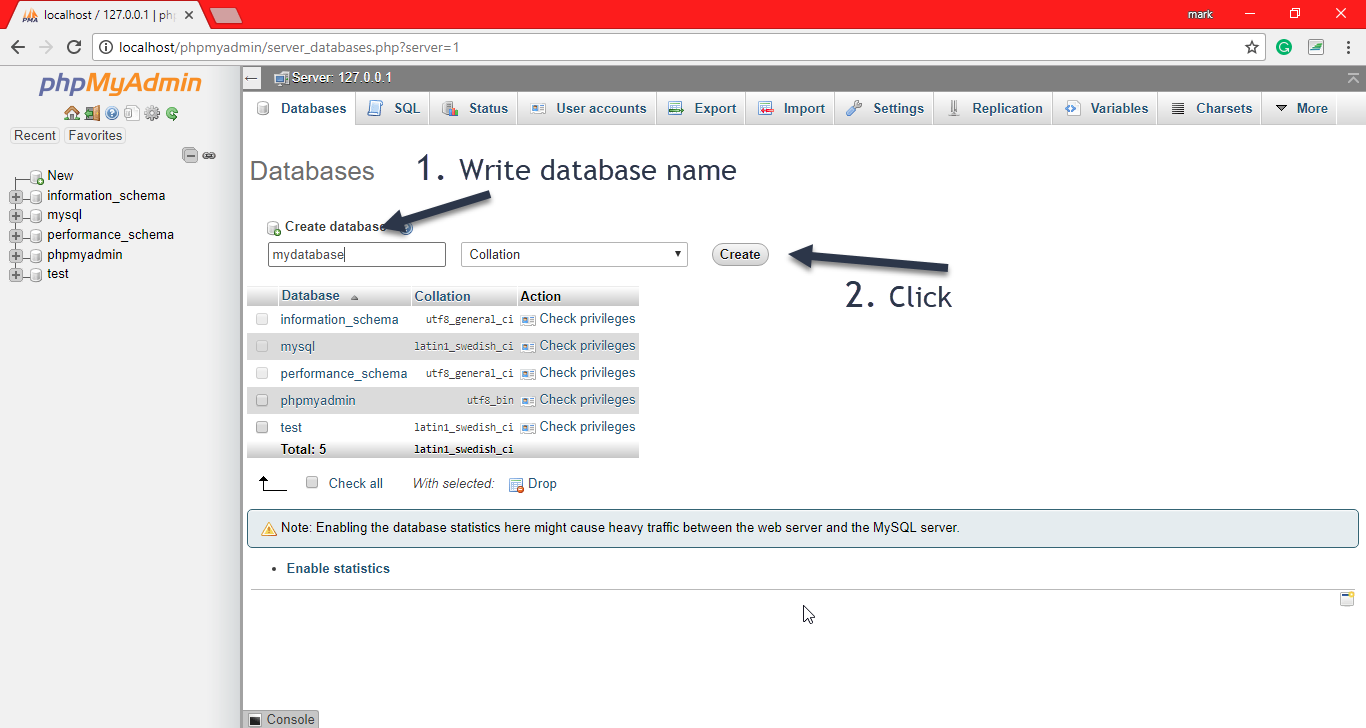
Task: Open the More tab dropdown
Action: (1300, 109)
